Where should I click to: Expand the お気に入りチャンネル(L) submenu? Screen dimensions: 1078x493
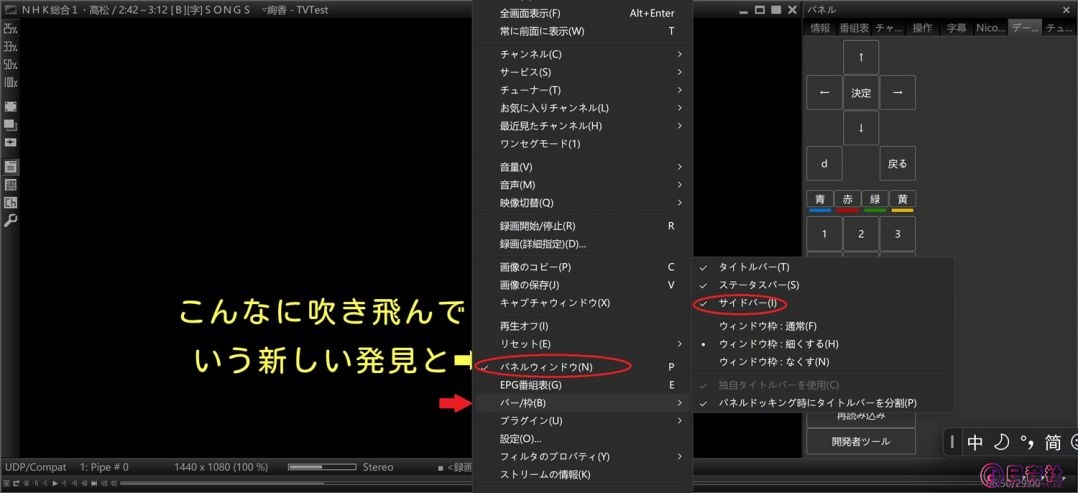click(x=582, y=108)
